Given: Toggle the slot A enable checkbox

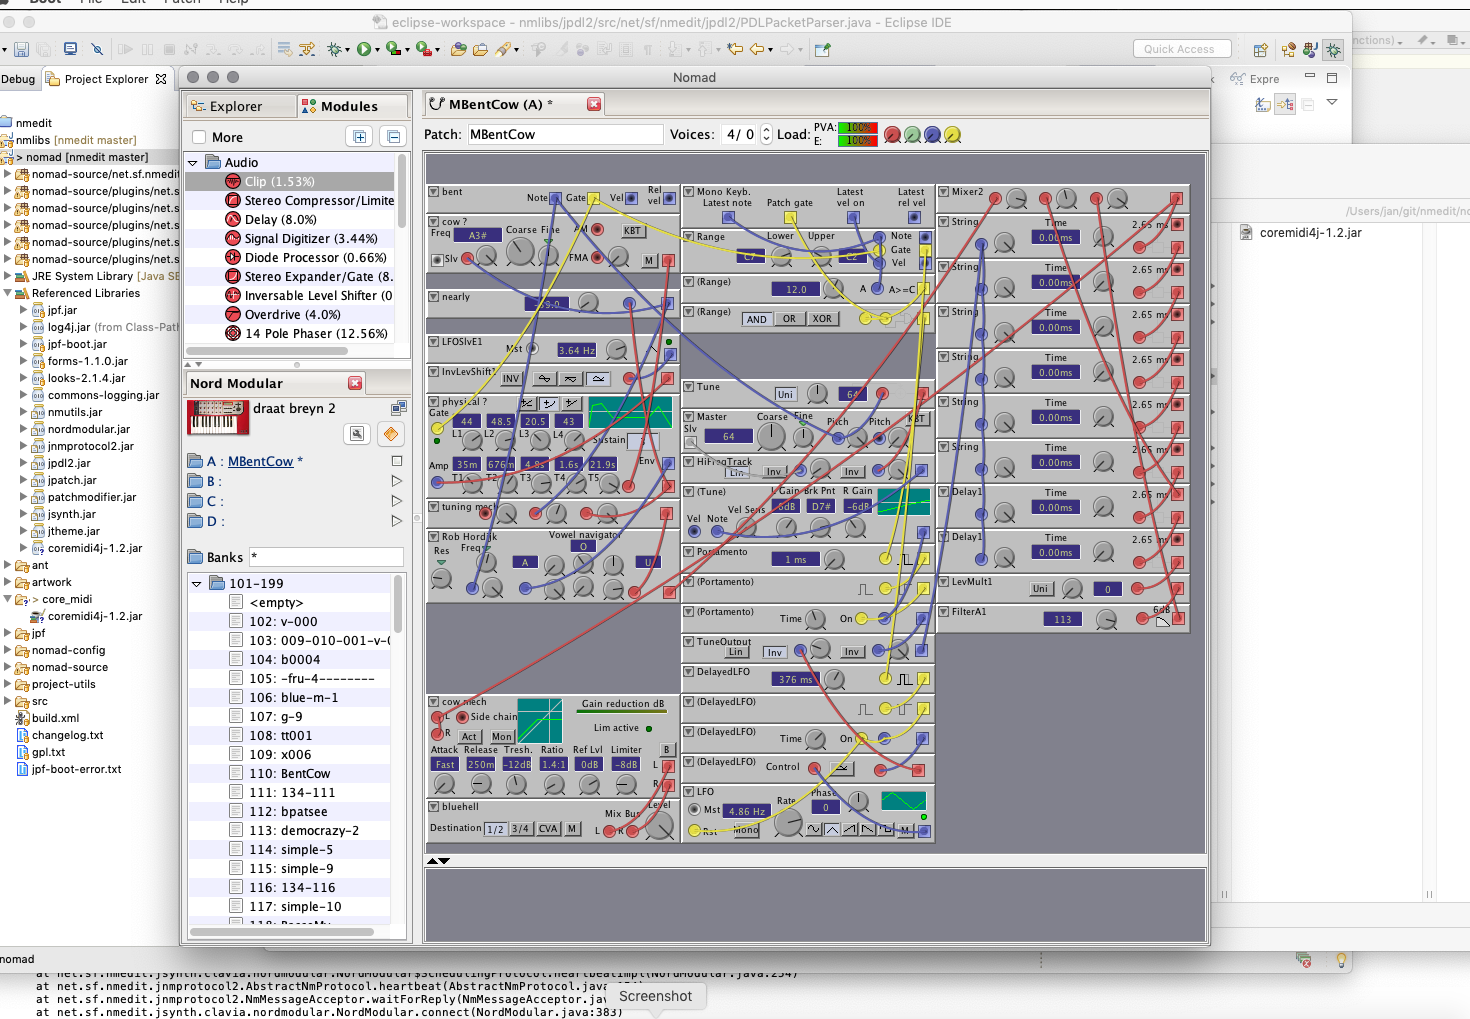Looking at the screenshot, I should 397,461.
